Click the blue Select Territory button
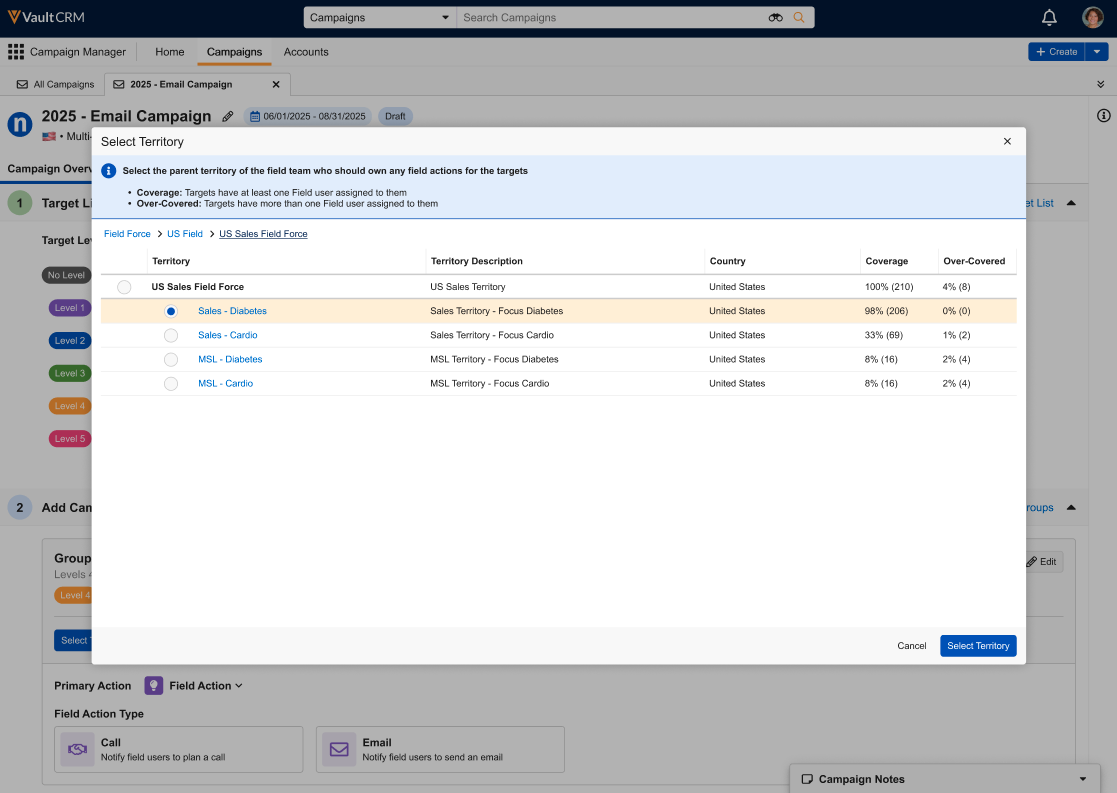Viewport: 1117px width, 793px height. [977, 646]
